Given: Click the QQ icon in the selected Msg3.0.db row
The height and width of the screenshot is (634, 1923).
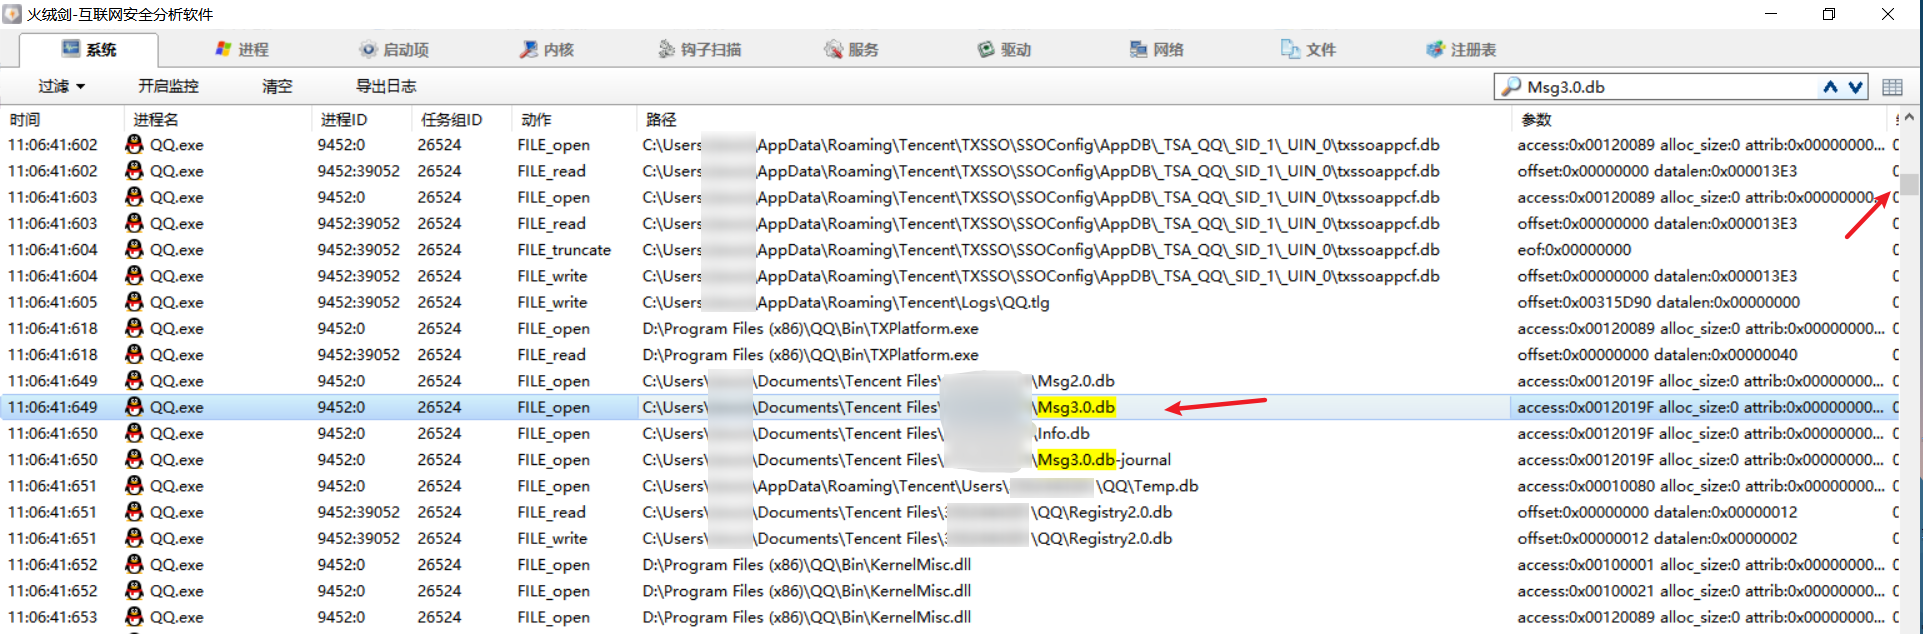Looking at the screenshot, I should (x=134, y=406).
